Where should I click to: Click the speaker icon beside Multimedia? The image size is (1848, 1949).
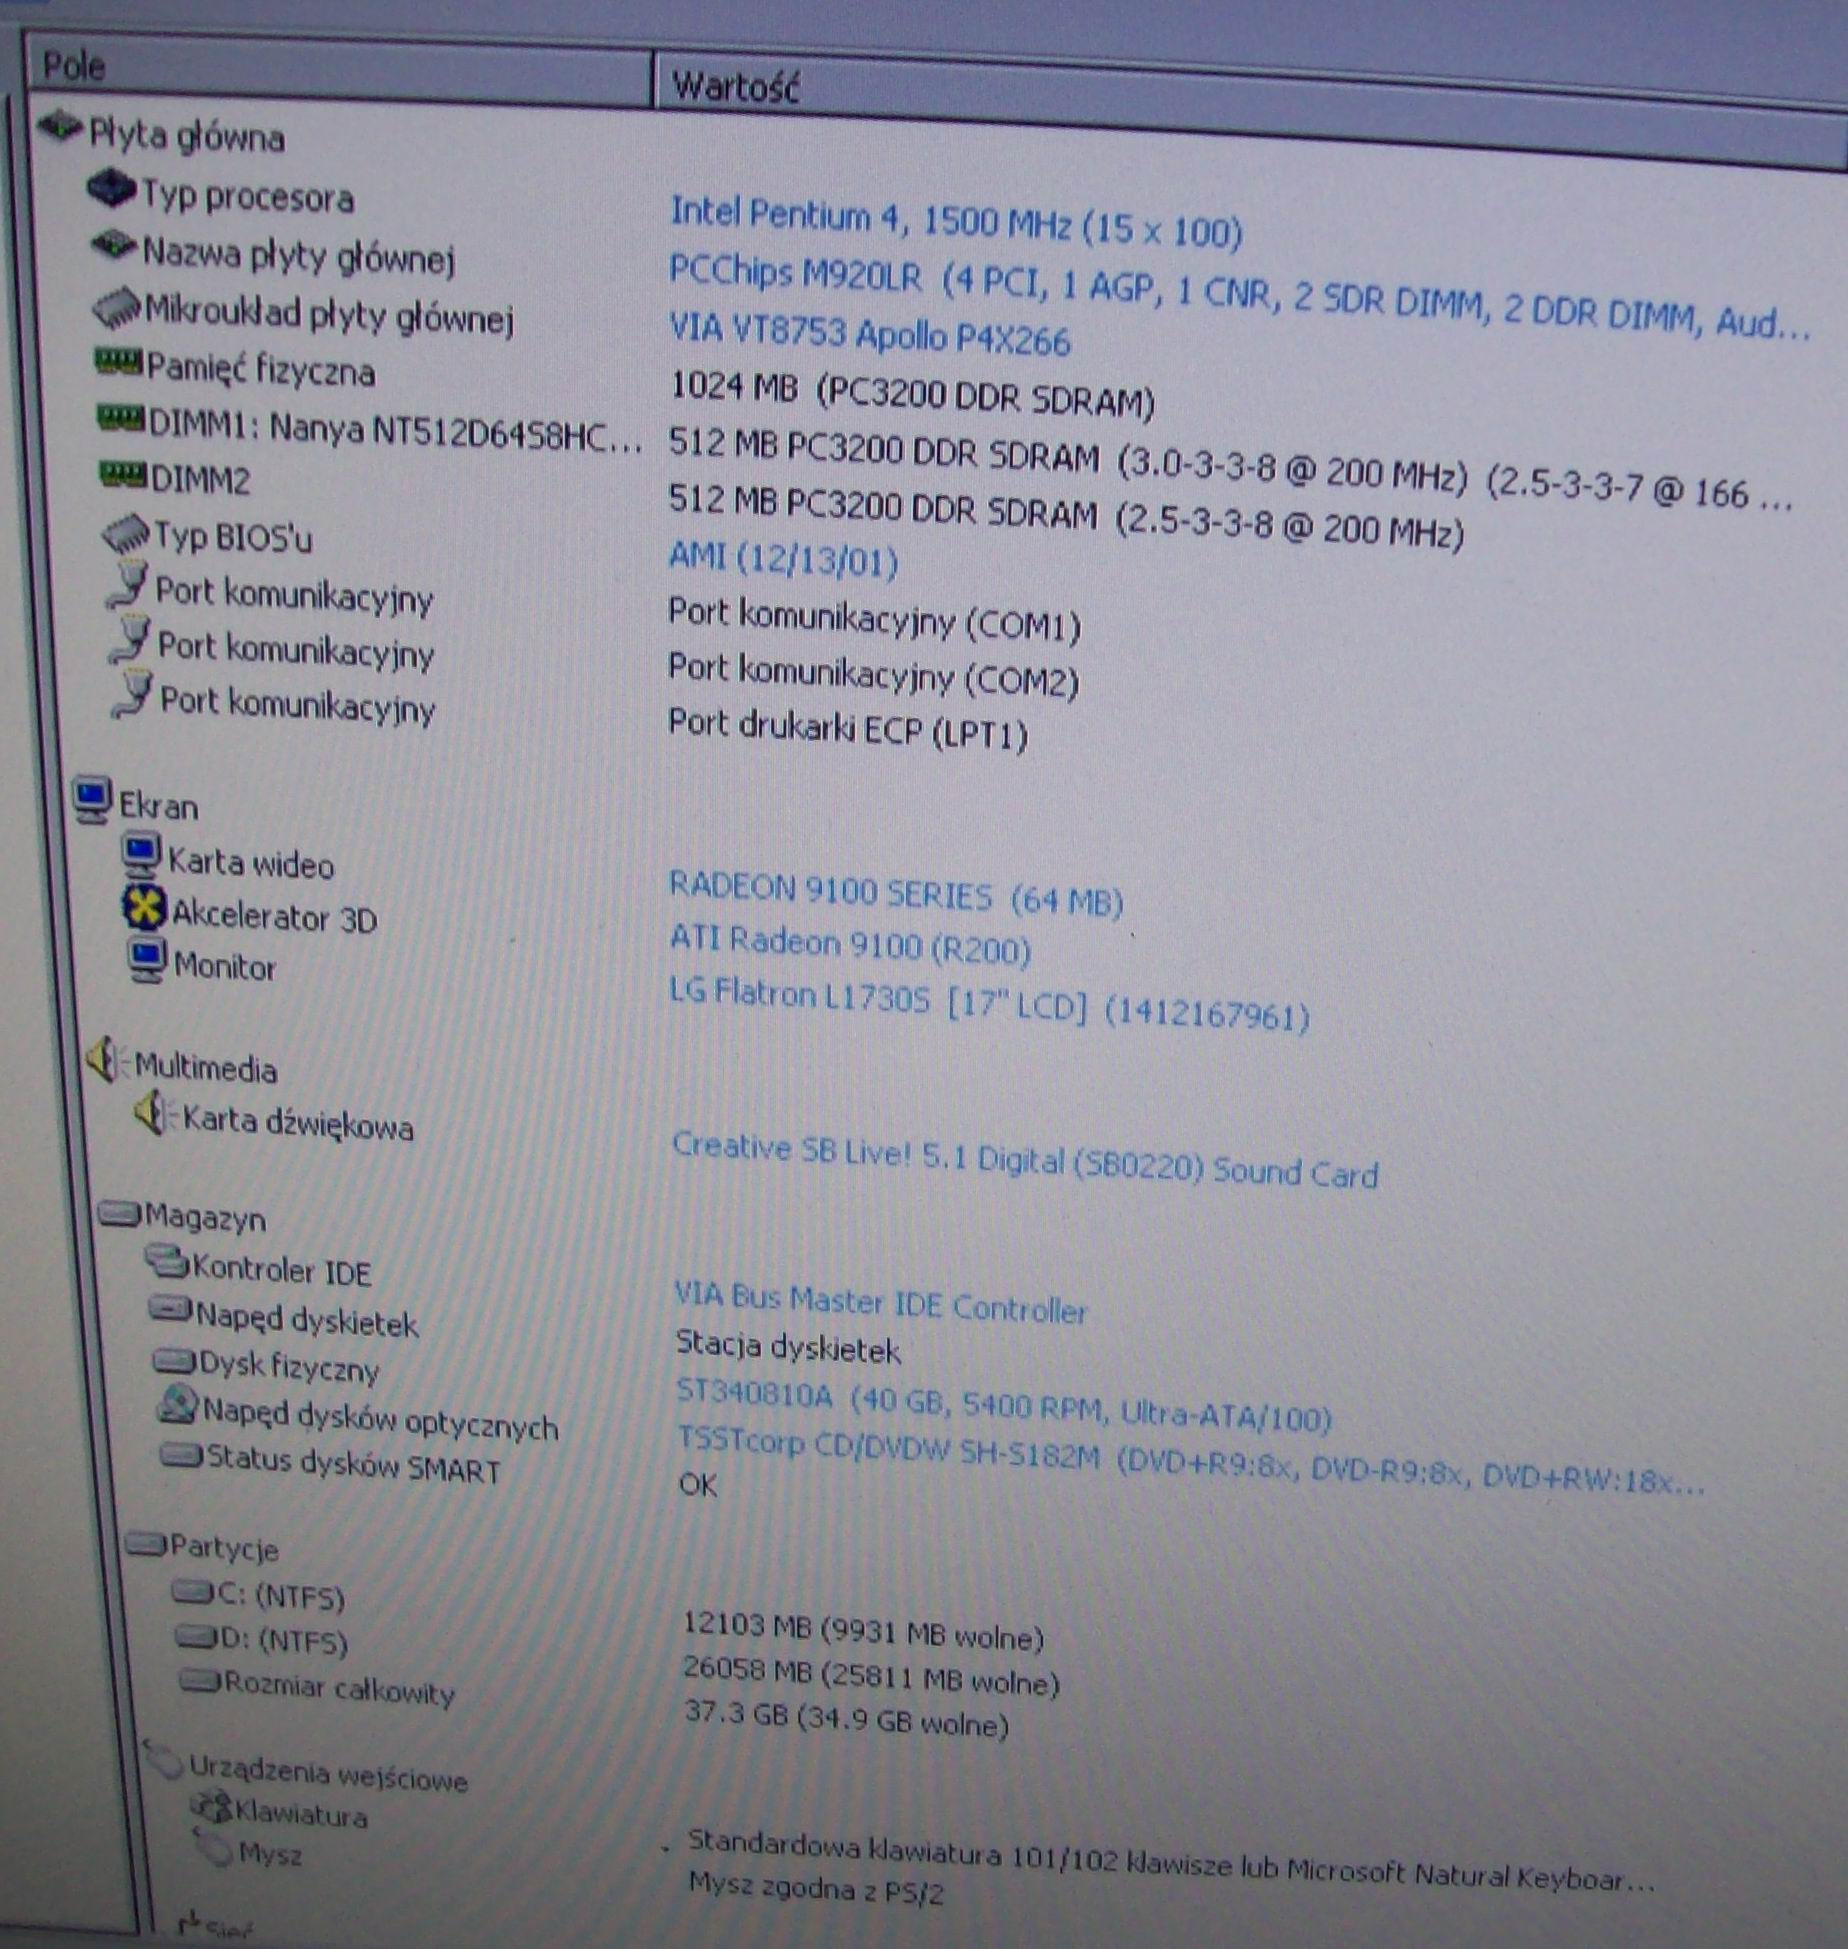coord(106,1059)
